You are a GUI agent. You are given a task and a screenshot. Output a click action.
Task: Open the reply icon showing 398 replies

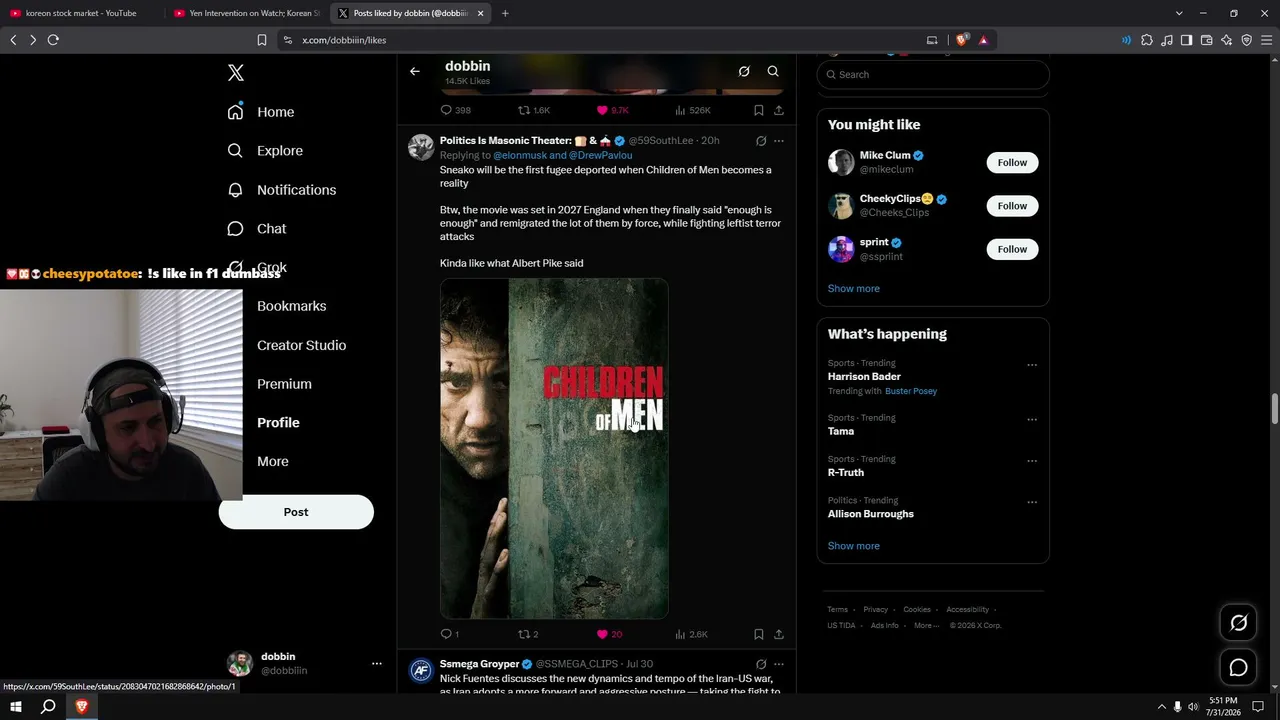click(x=455, y=110)
